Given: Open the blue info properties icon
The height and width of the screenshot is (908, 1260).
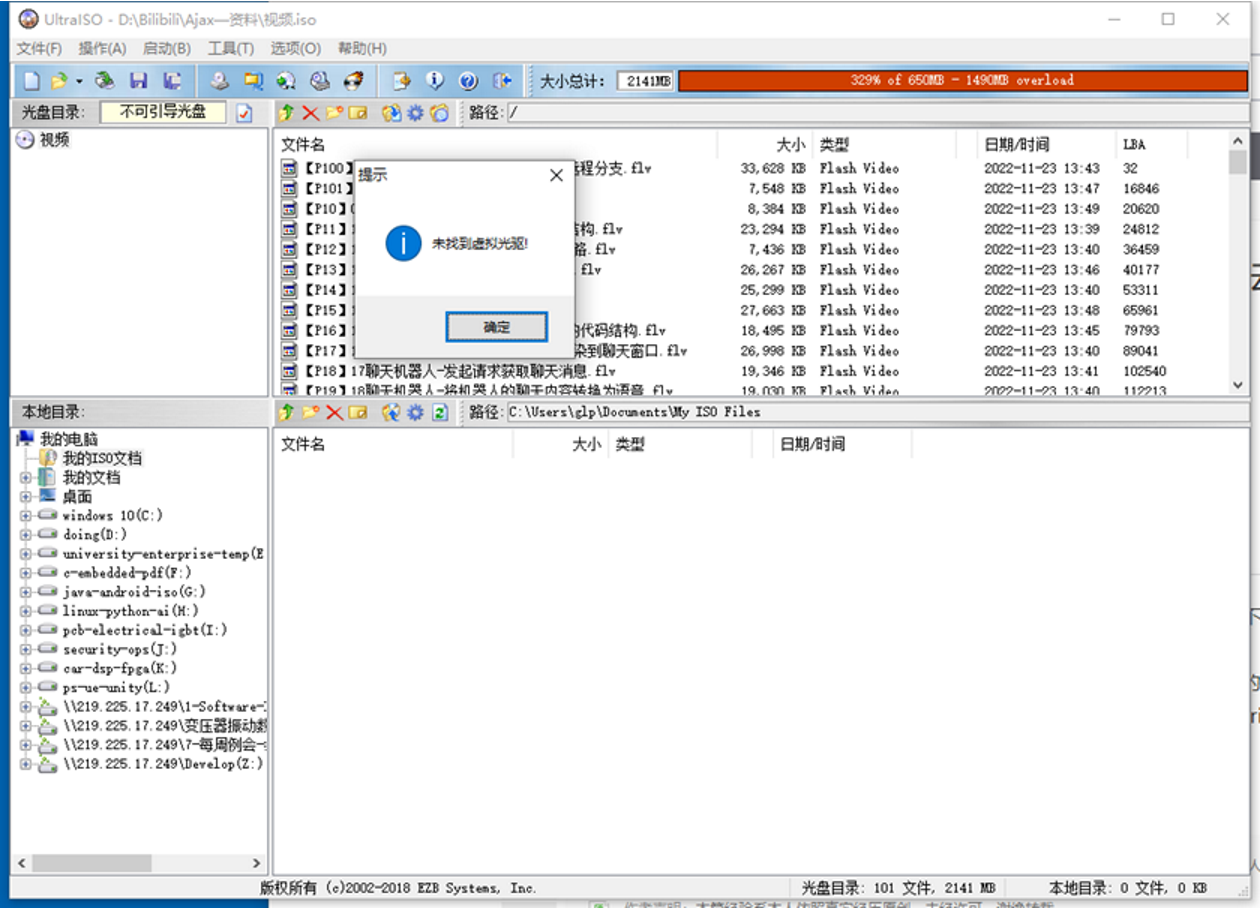Looking at the screenshot, I should (x=435, y=81).
